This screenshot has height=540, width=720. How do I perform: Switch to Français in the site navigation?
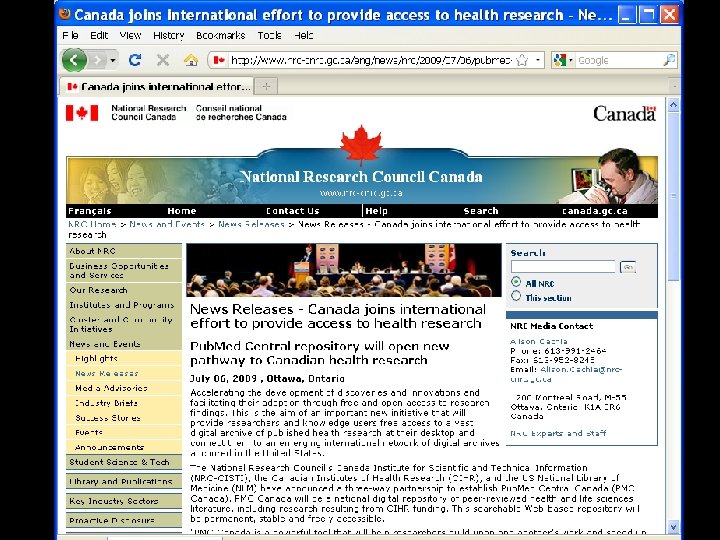90,211
